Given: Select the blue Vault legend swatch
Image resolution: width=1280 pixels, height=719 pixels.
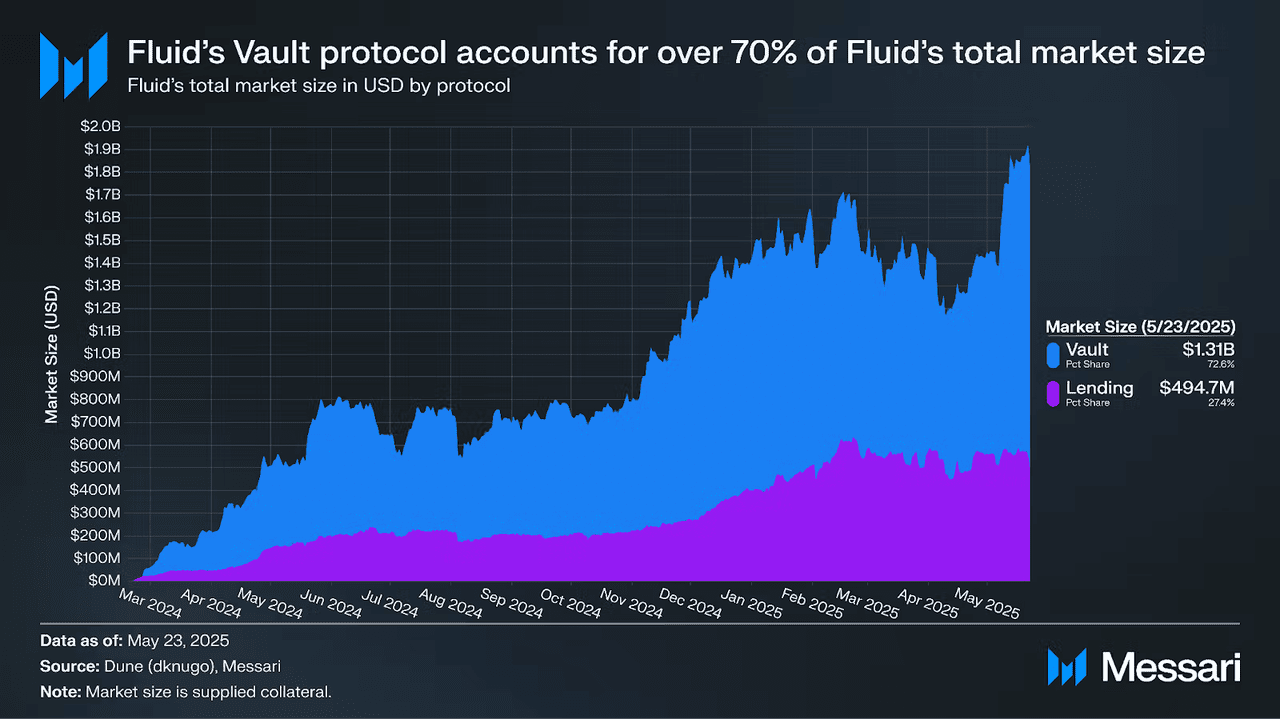Looking at the screenshot, I should (1053, 355).
